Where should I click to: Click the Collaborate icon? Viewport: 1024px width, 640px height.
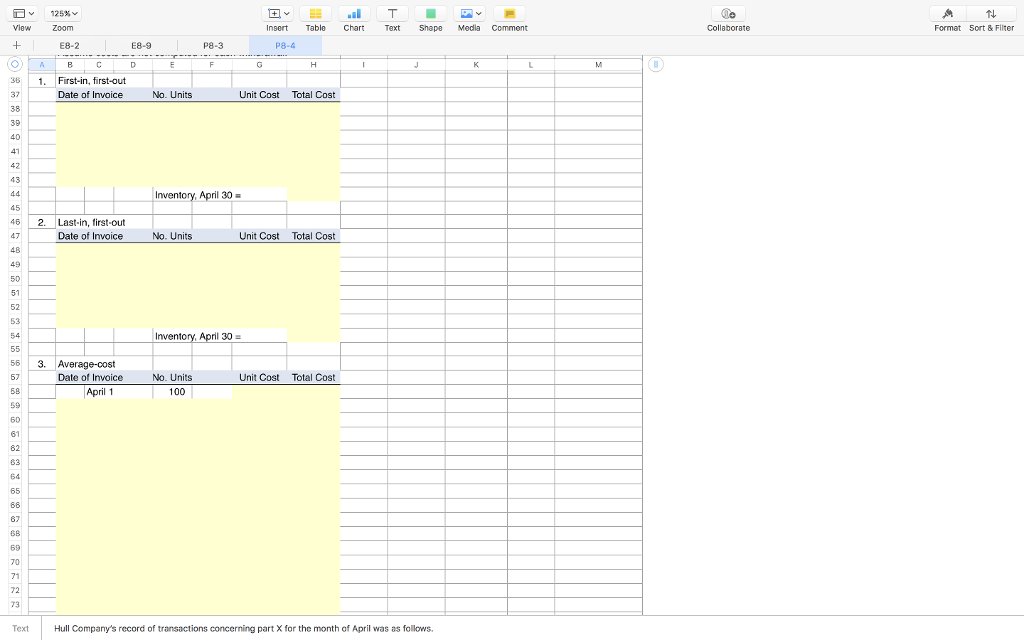pyautogui.click(x=728, y=13)
